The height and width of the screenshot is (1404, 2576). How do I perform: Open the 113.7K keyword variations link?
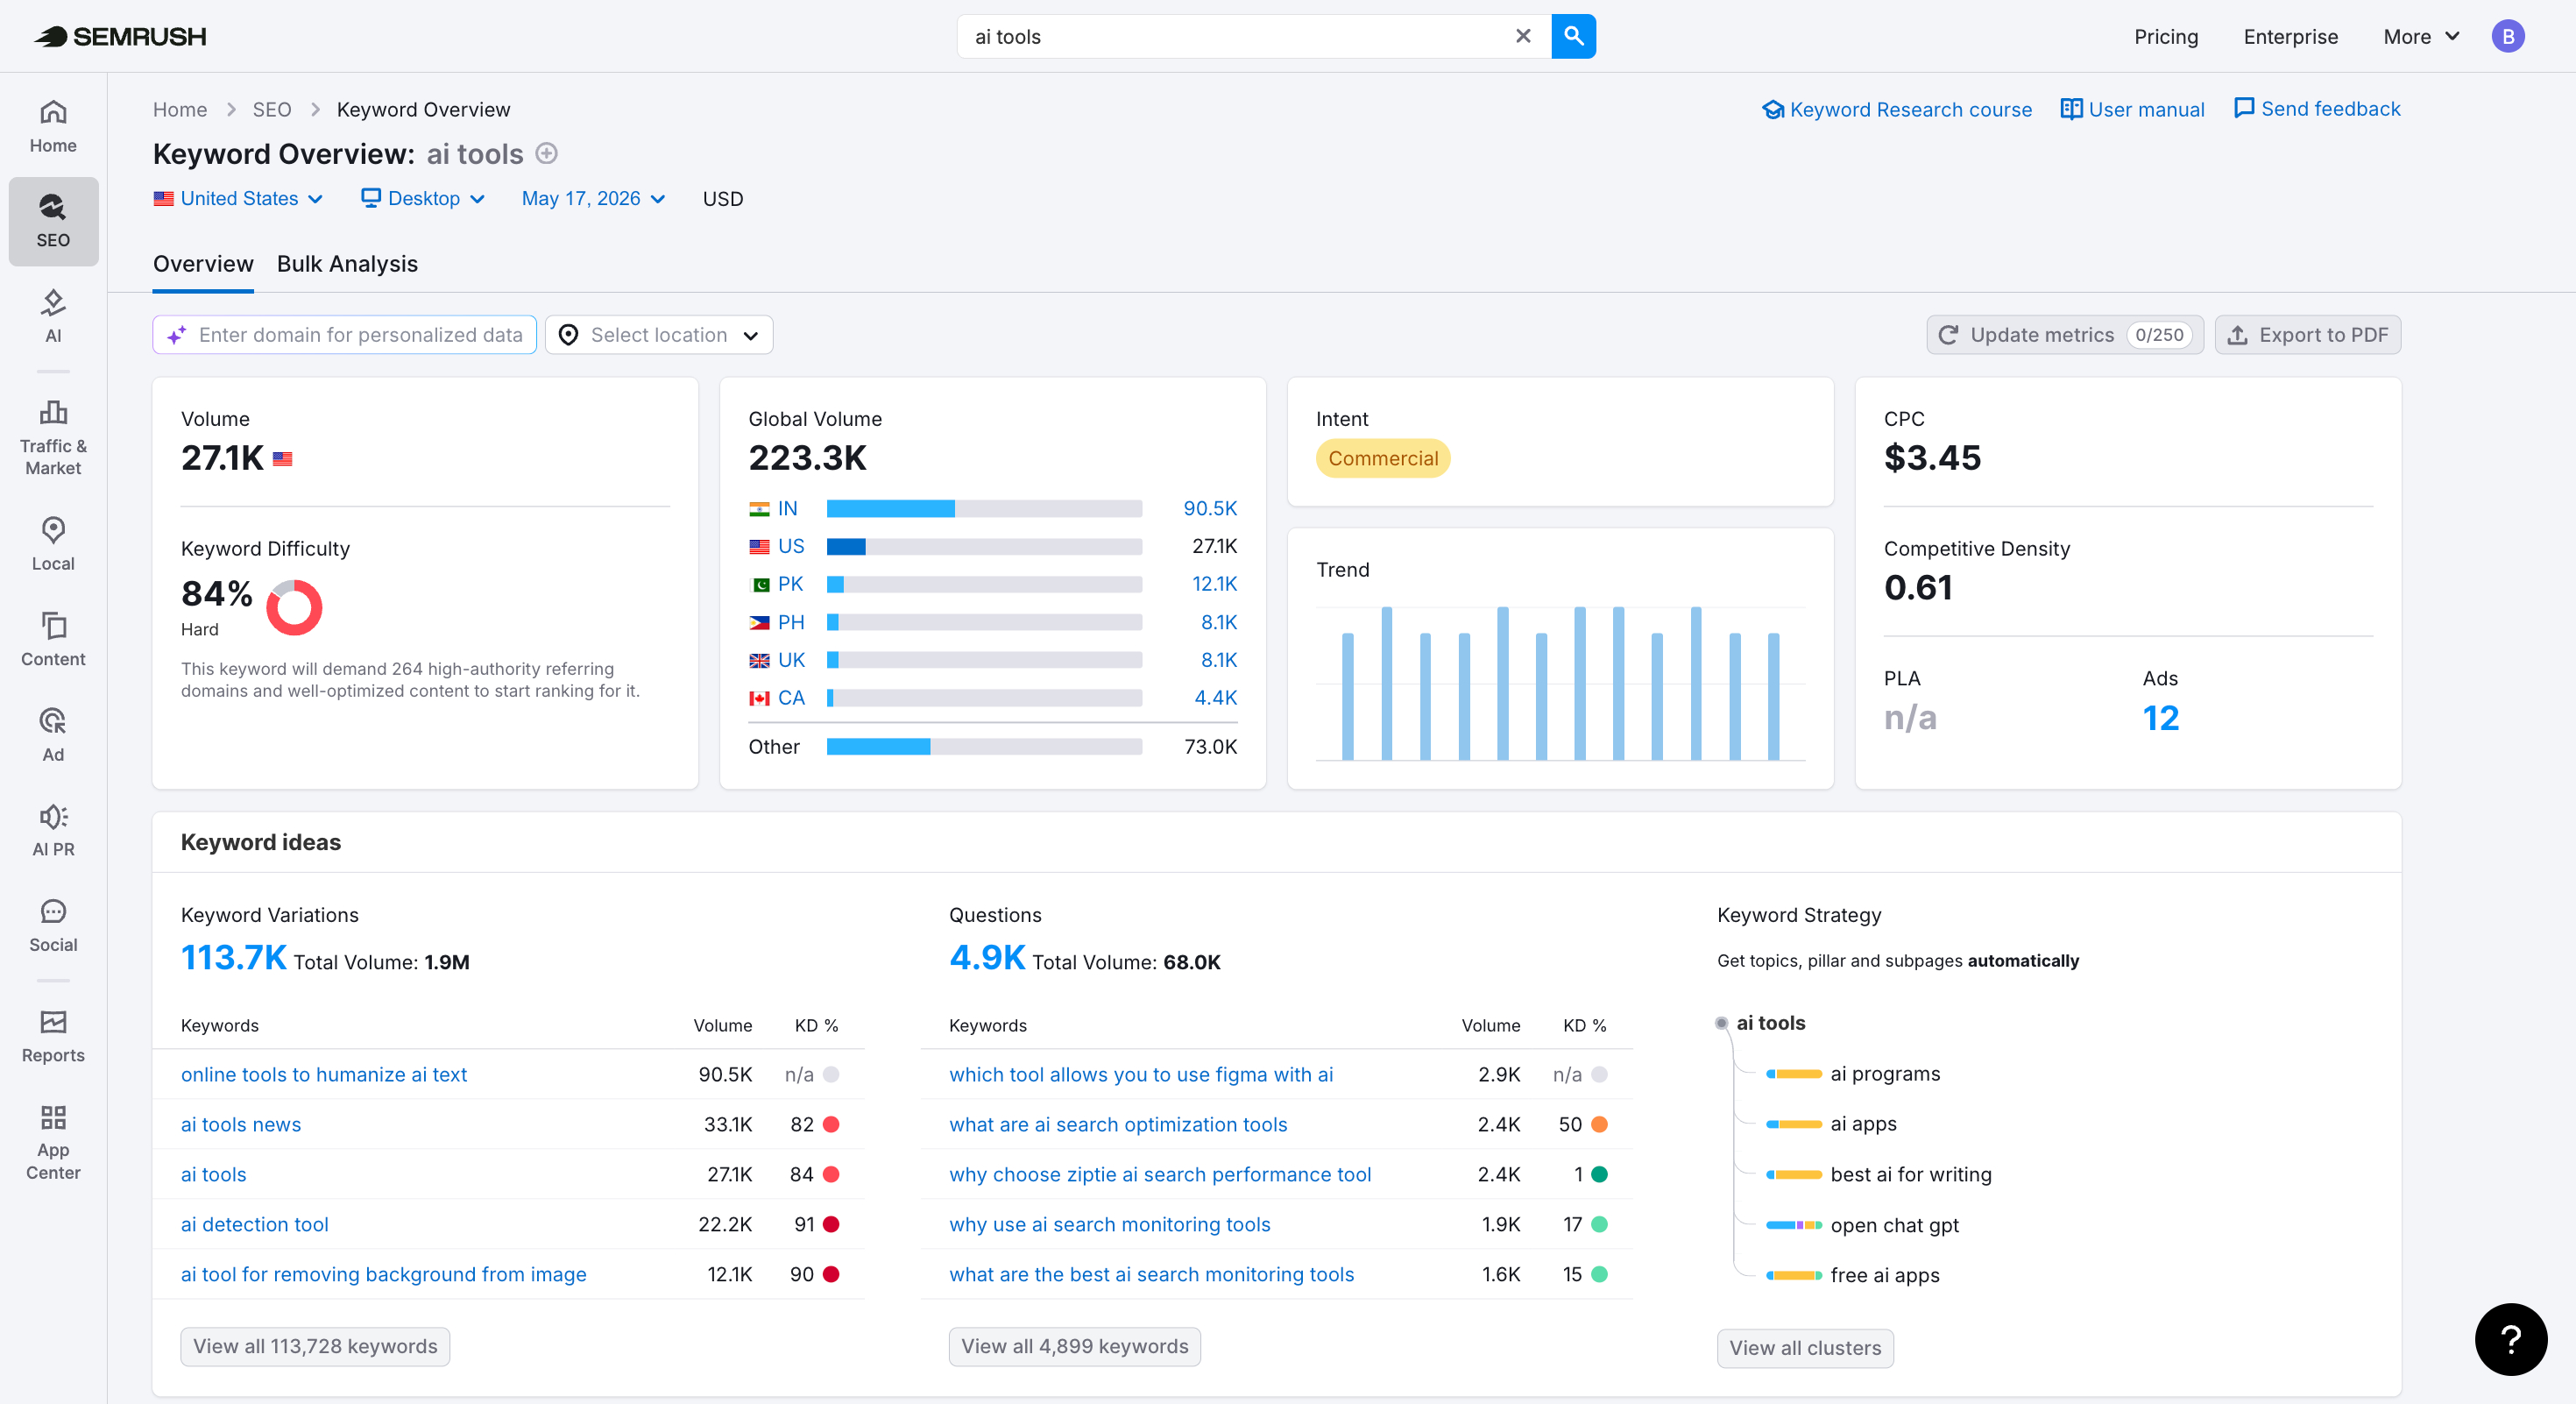coord(234,958)
